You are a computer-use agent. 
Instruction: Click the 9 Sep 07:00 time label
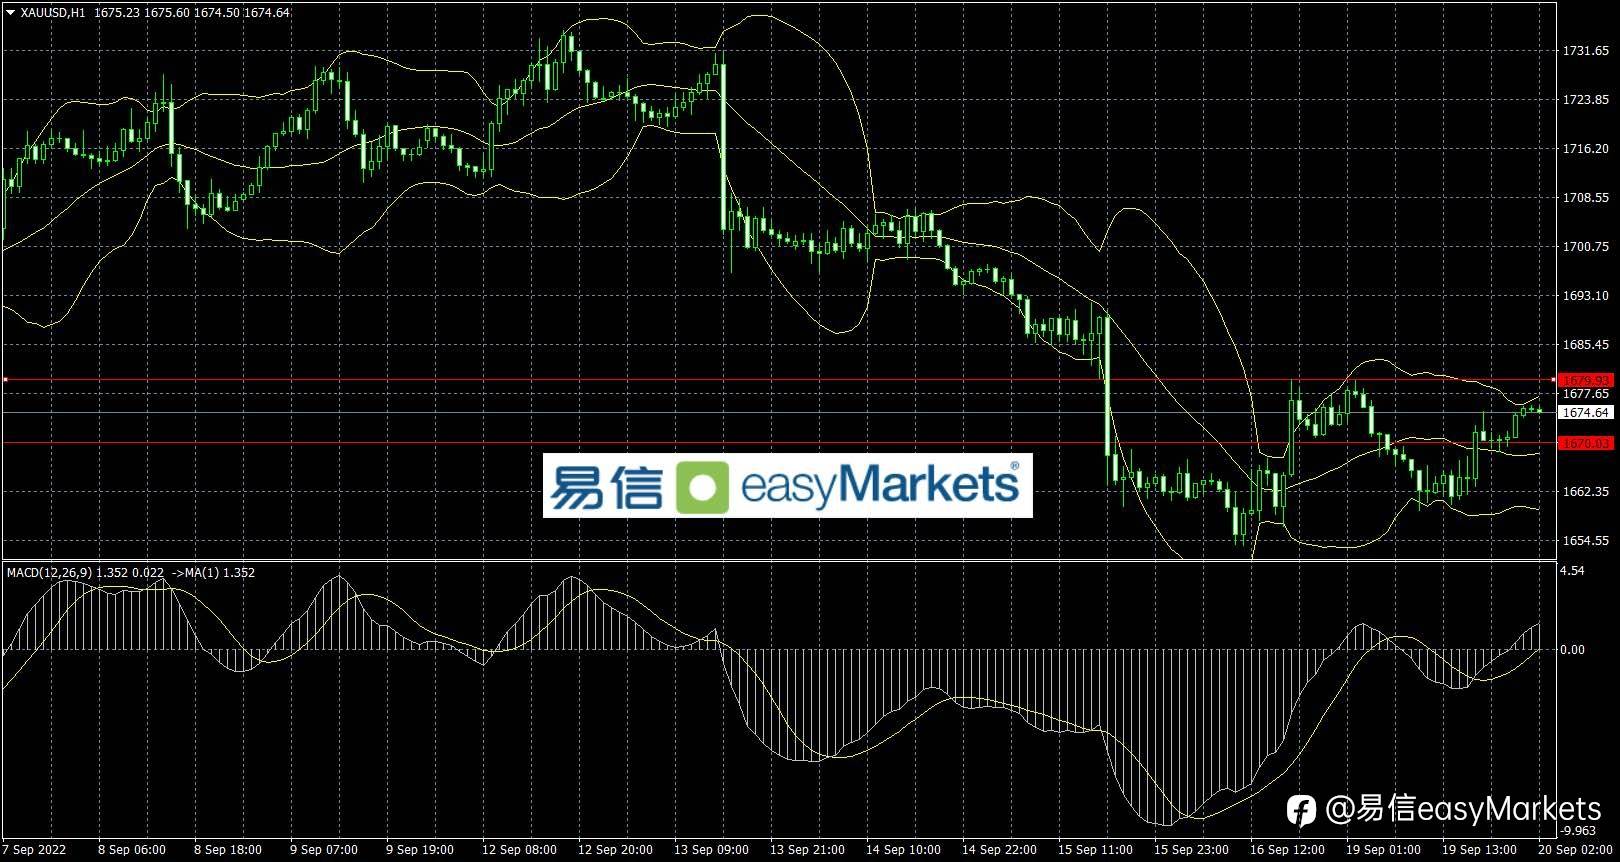tap(324, 850)
